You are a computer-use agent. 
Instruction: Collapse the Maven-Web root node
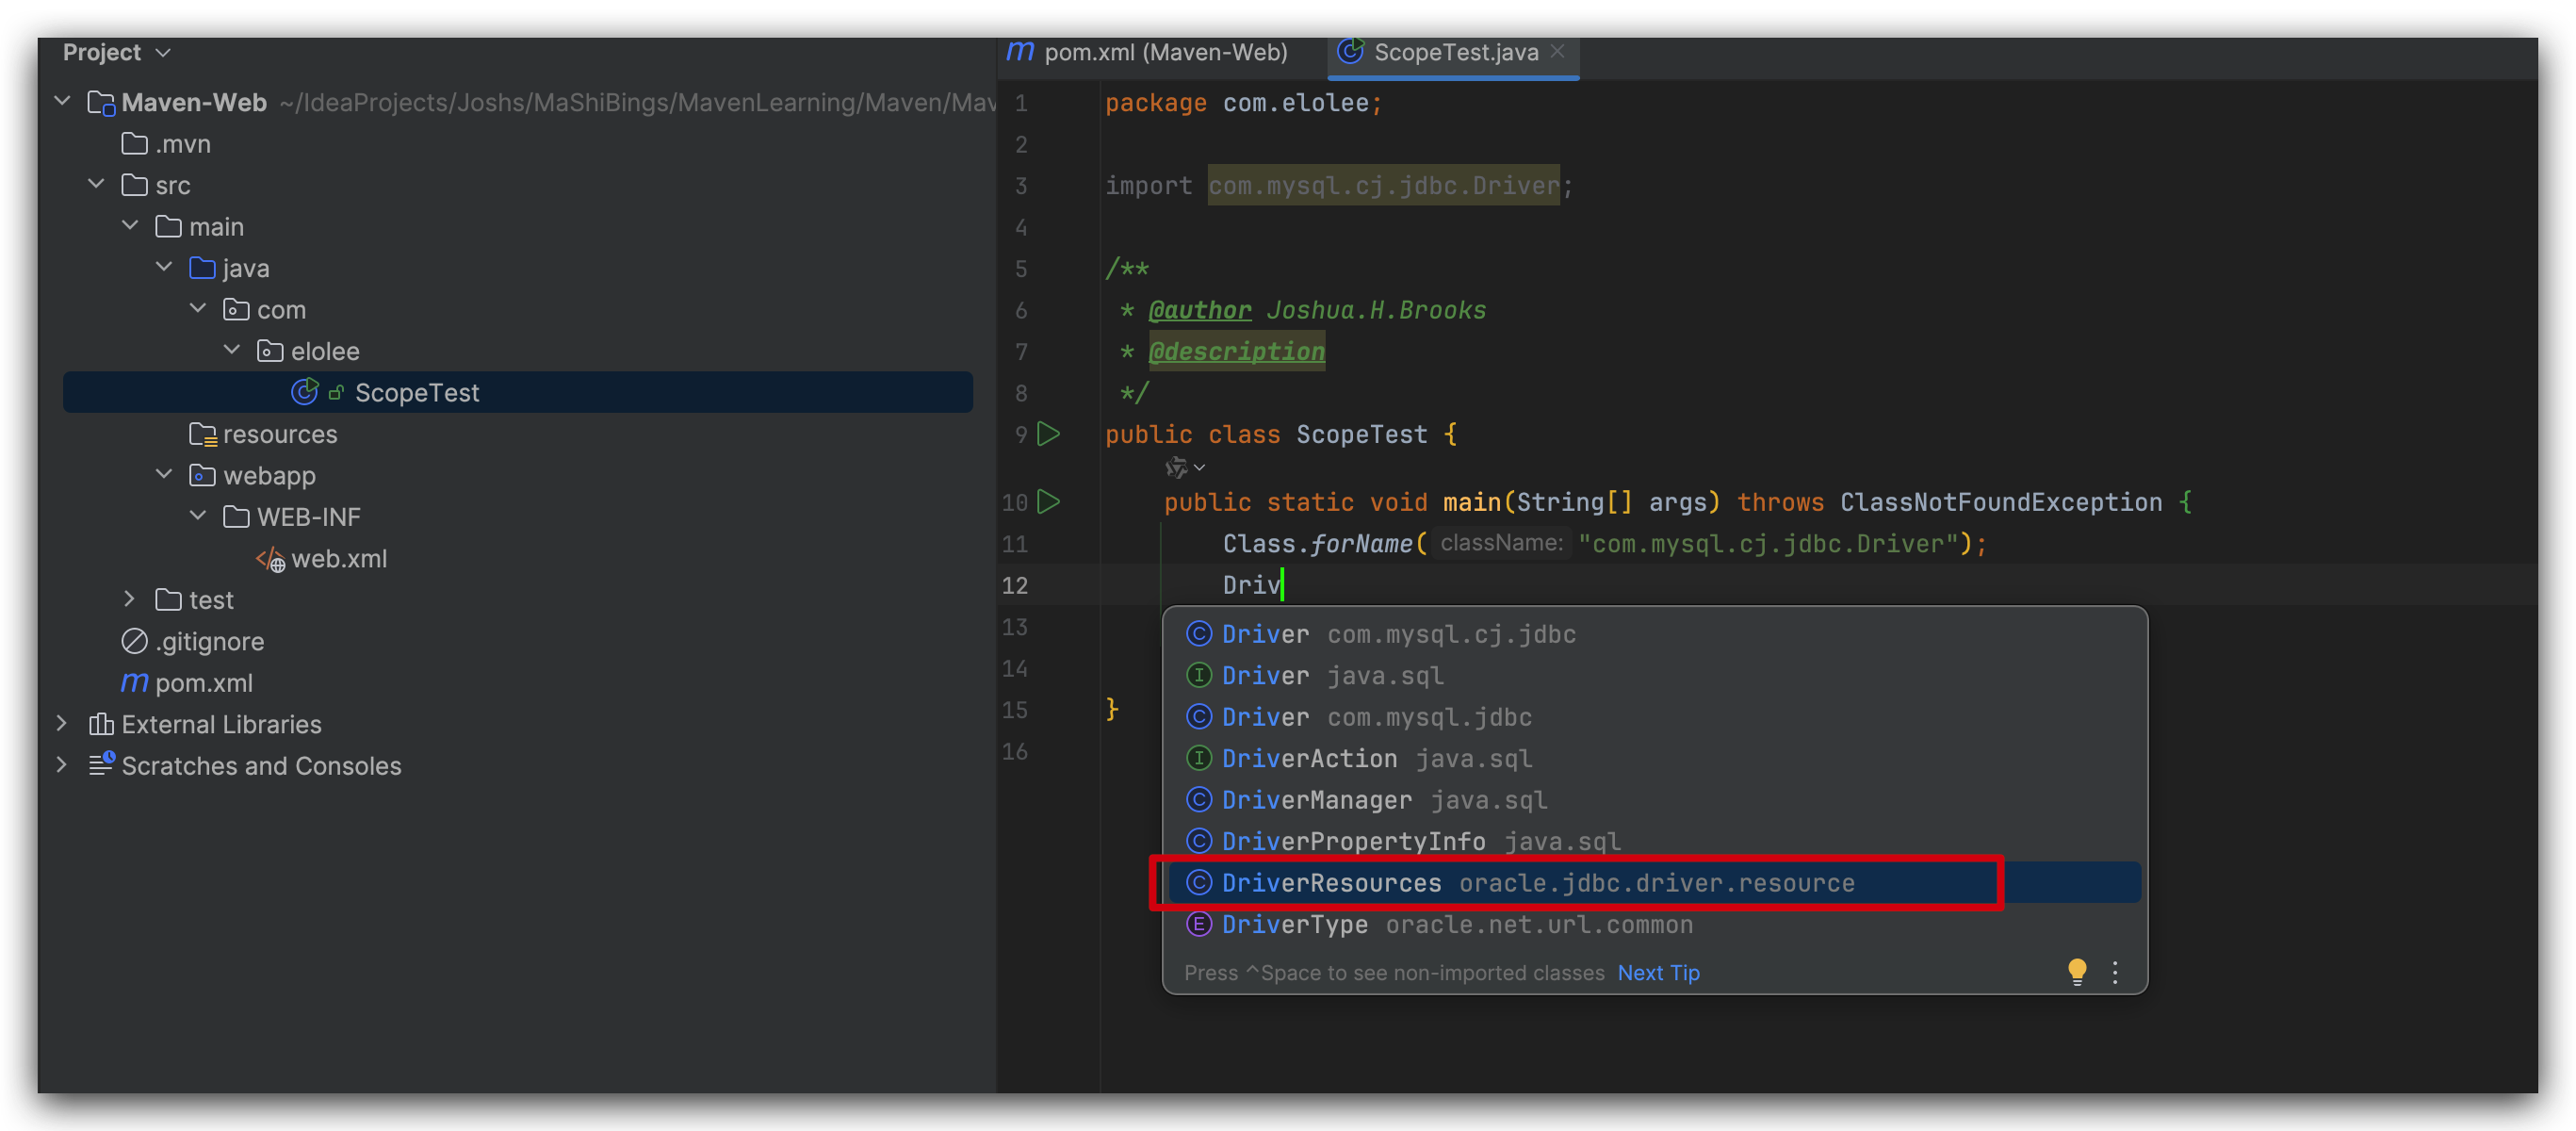pos(62,101)
